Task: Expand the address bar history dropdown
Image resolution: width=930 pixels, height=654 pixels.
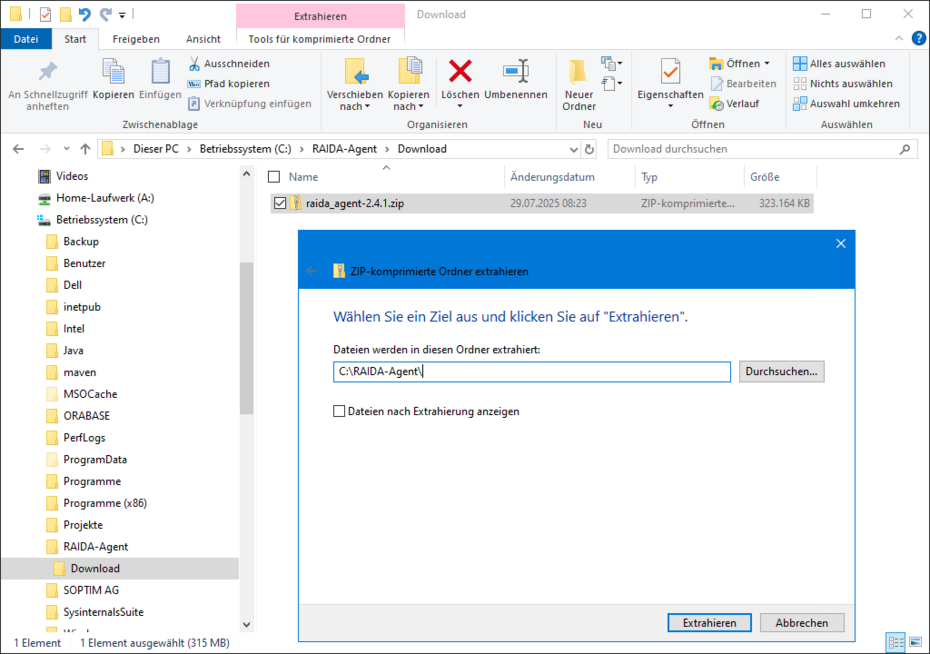Action: coord(574,149)
